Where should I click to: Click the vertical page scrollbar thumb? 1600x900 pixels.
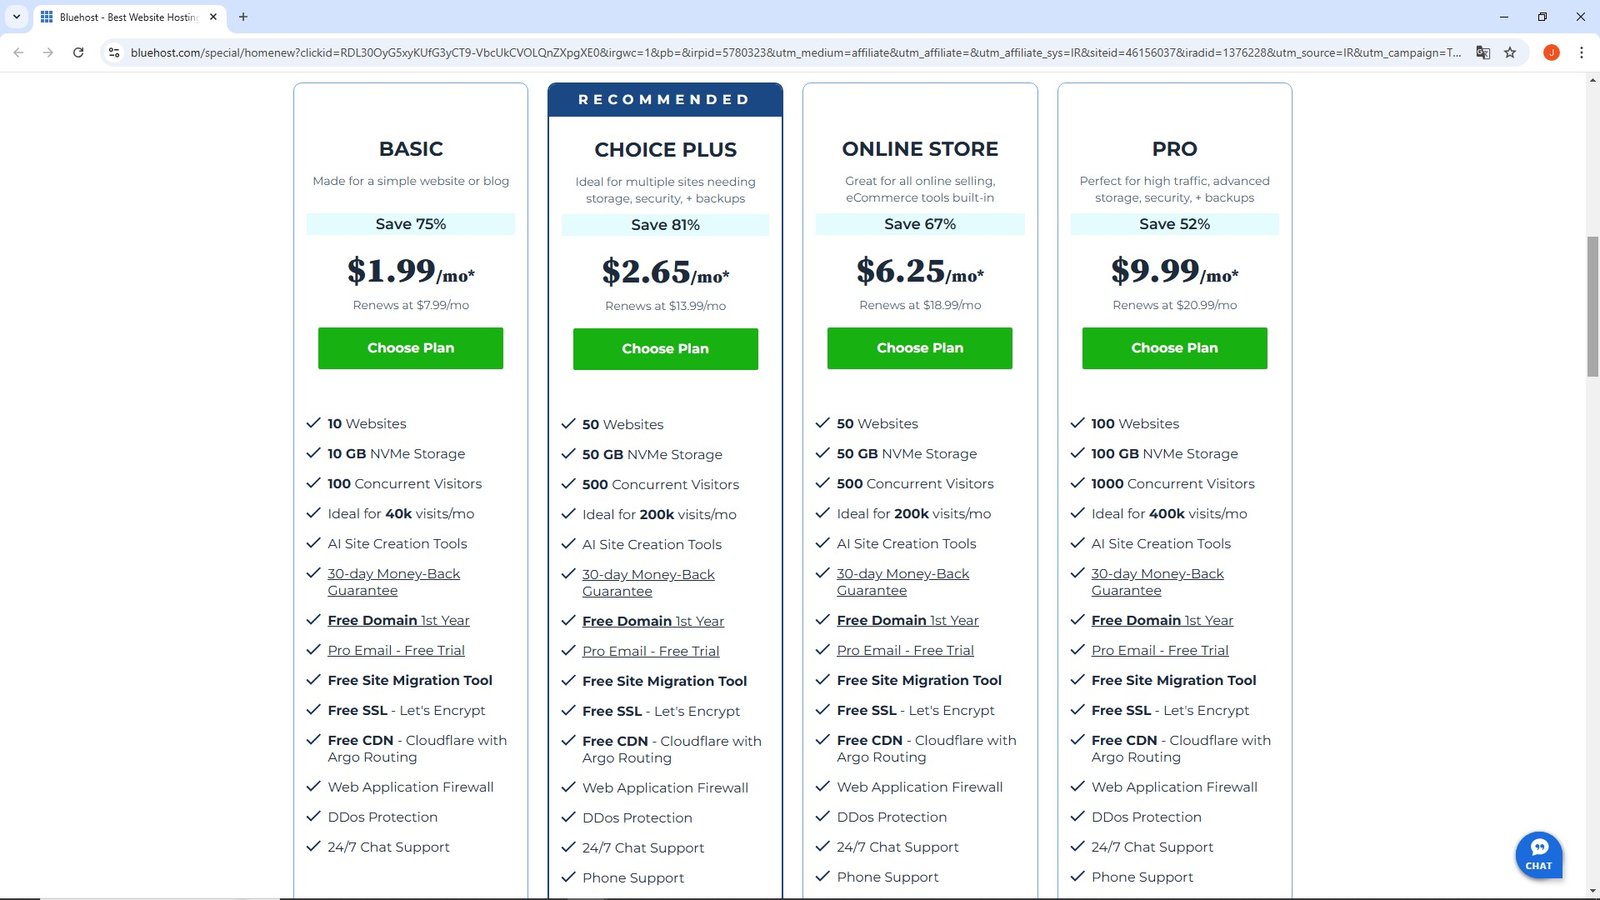coord(1592,305)
